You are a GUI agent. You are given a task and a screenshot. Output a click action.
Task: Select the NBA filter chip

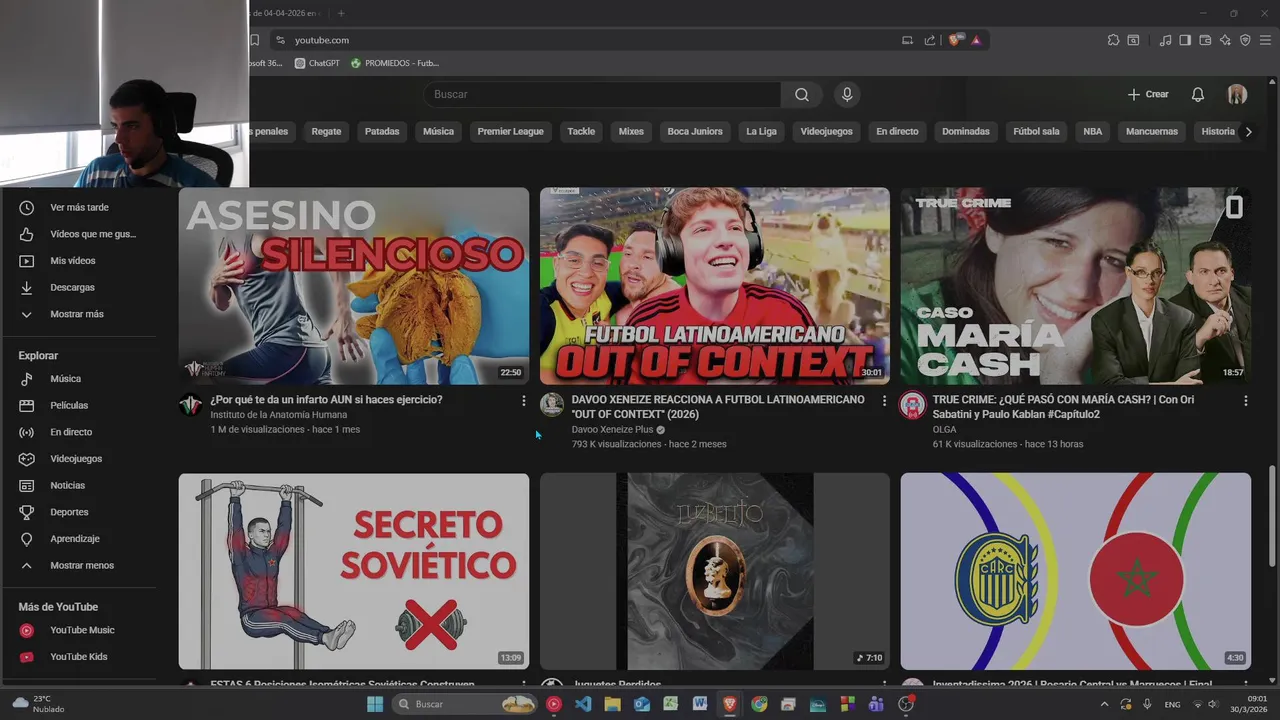(1093, 131)
